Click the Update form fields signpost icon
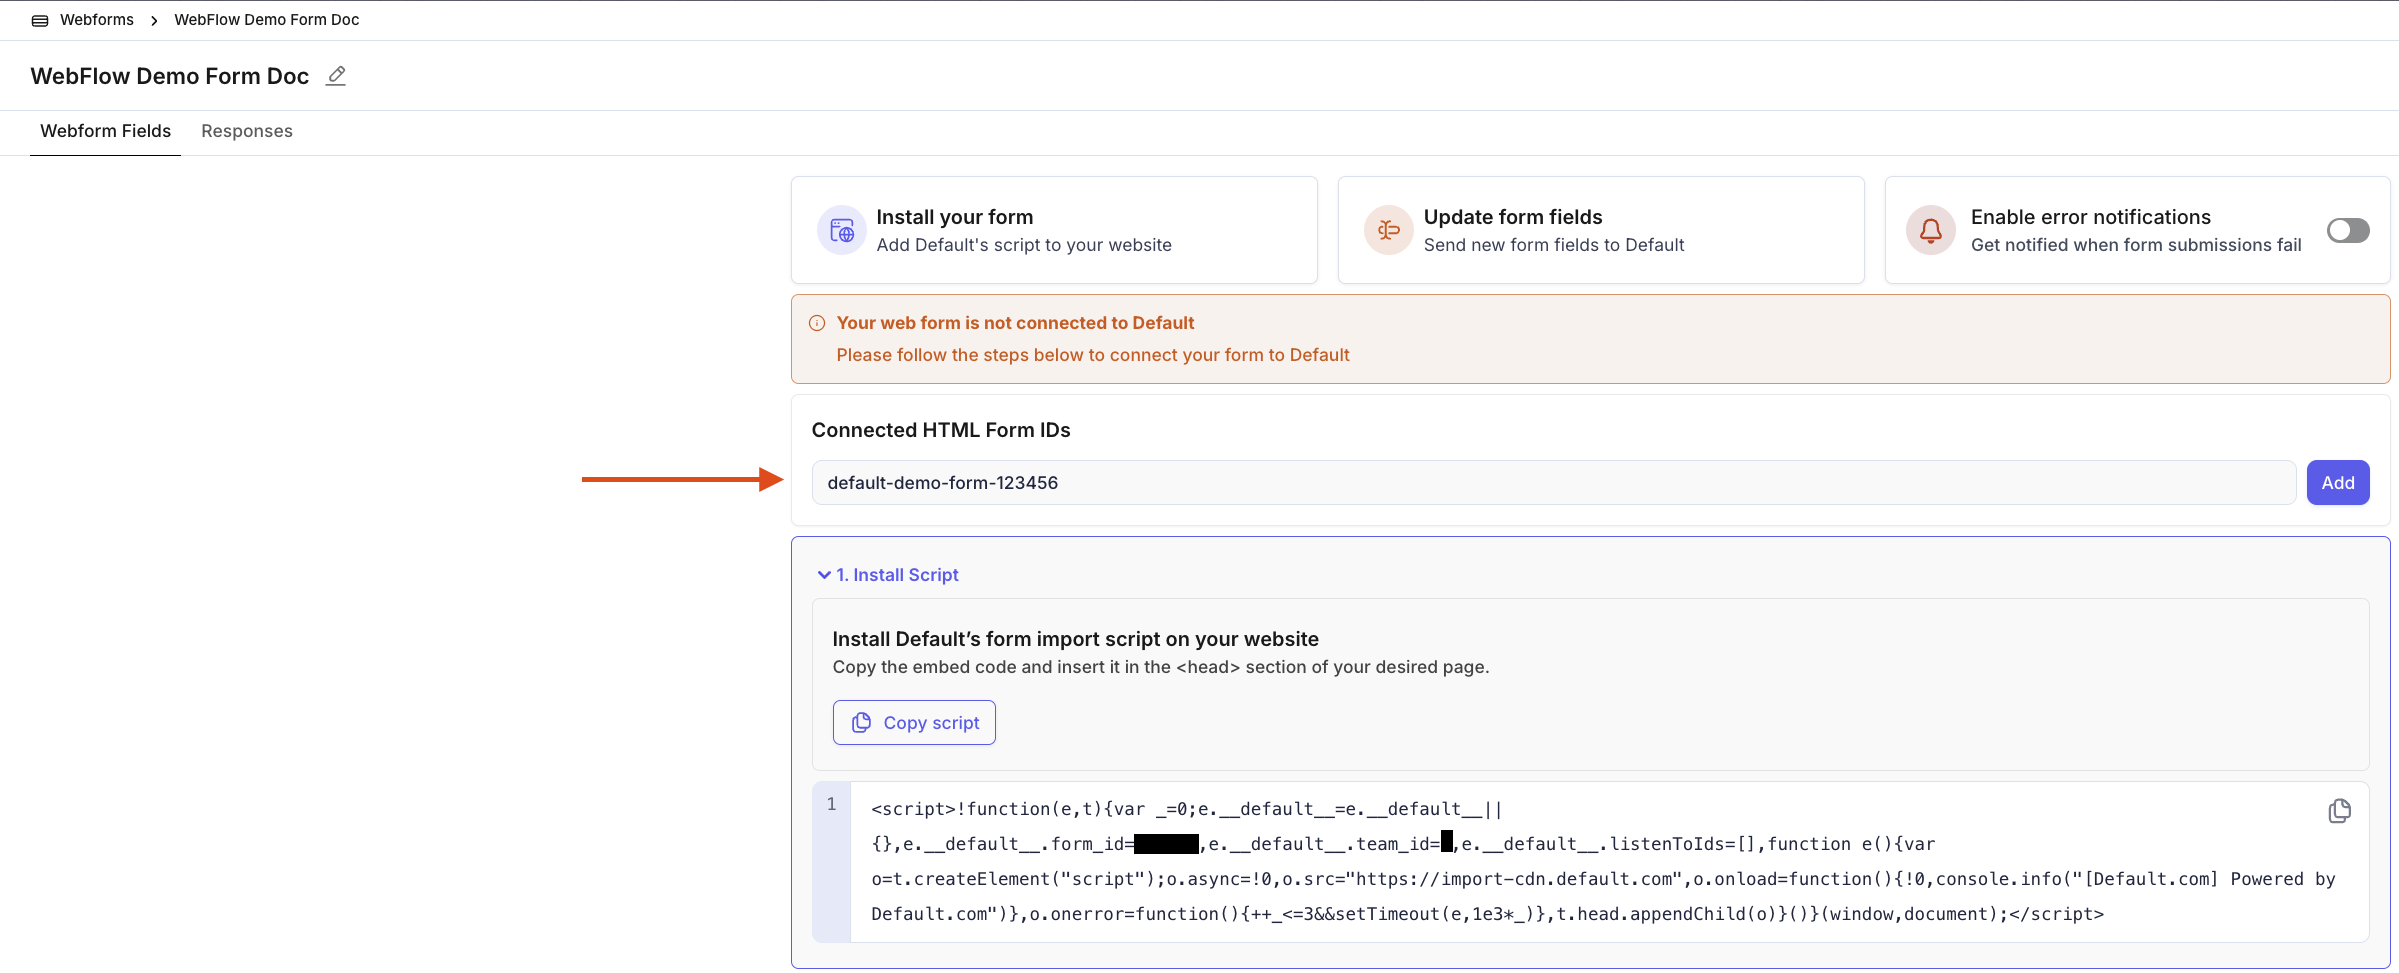Image resolution: width=2399 pixels, height=973 pixels. (x=1389, y=231)
